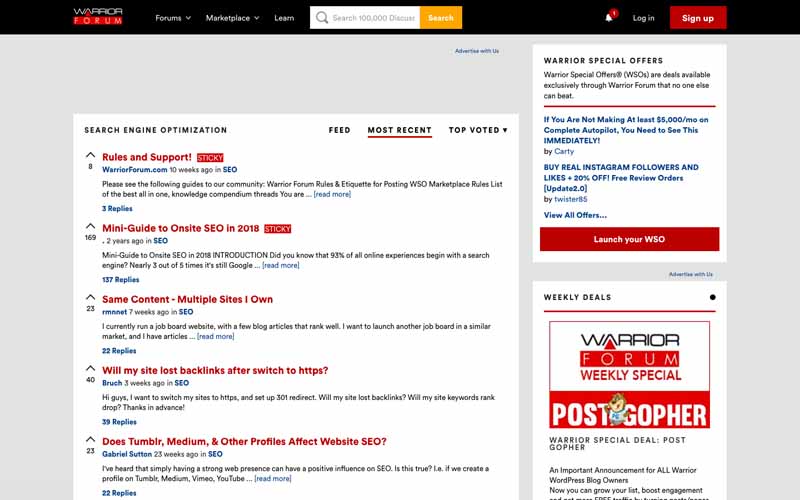Viewport: 800px width, 500px height.
Task: Click the twister85 author link
Action: [570, 199]
